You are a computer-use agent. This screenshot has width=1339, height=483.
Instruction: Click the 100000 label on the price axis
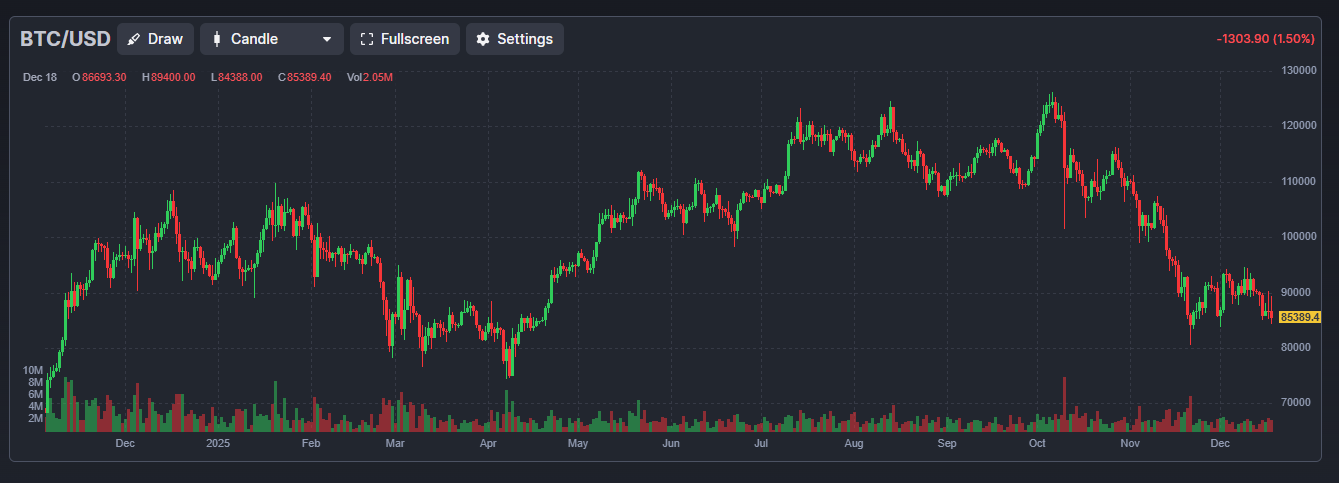(1298, 236)
